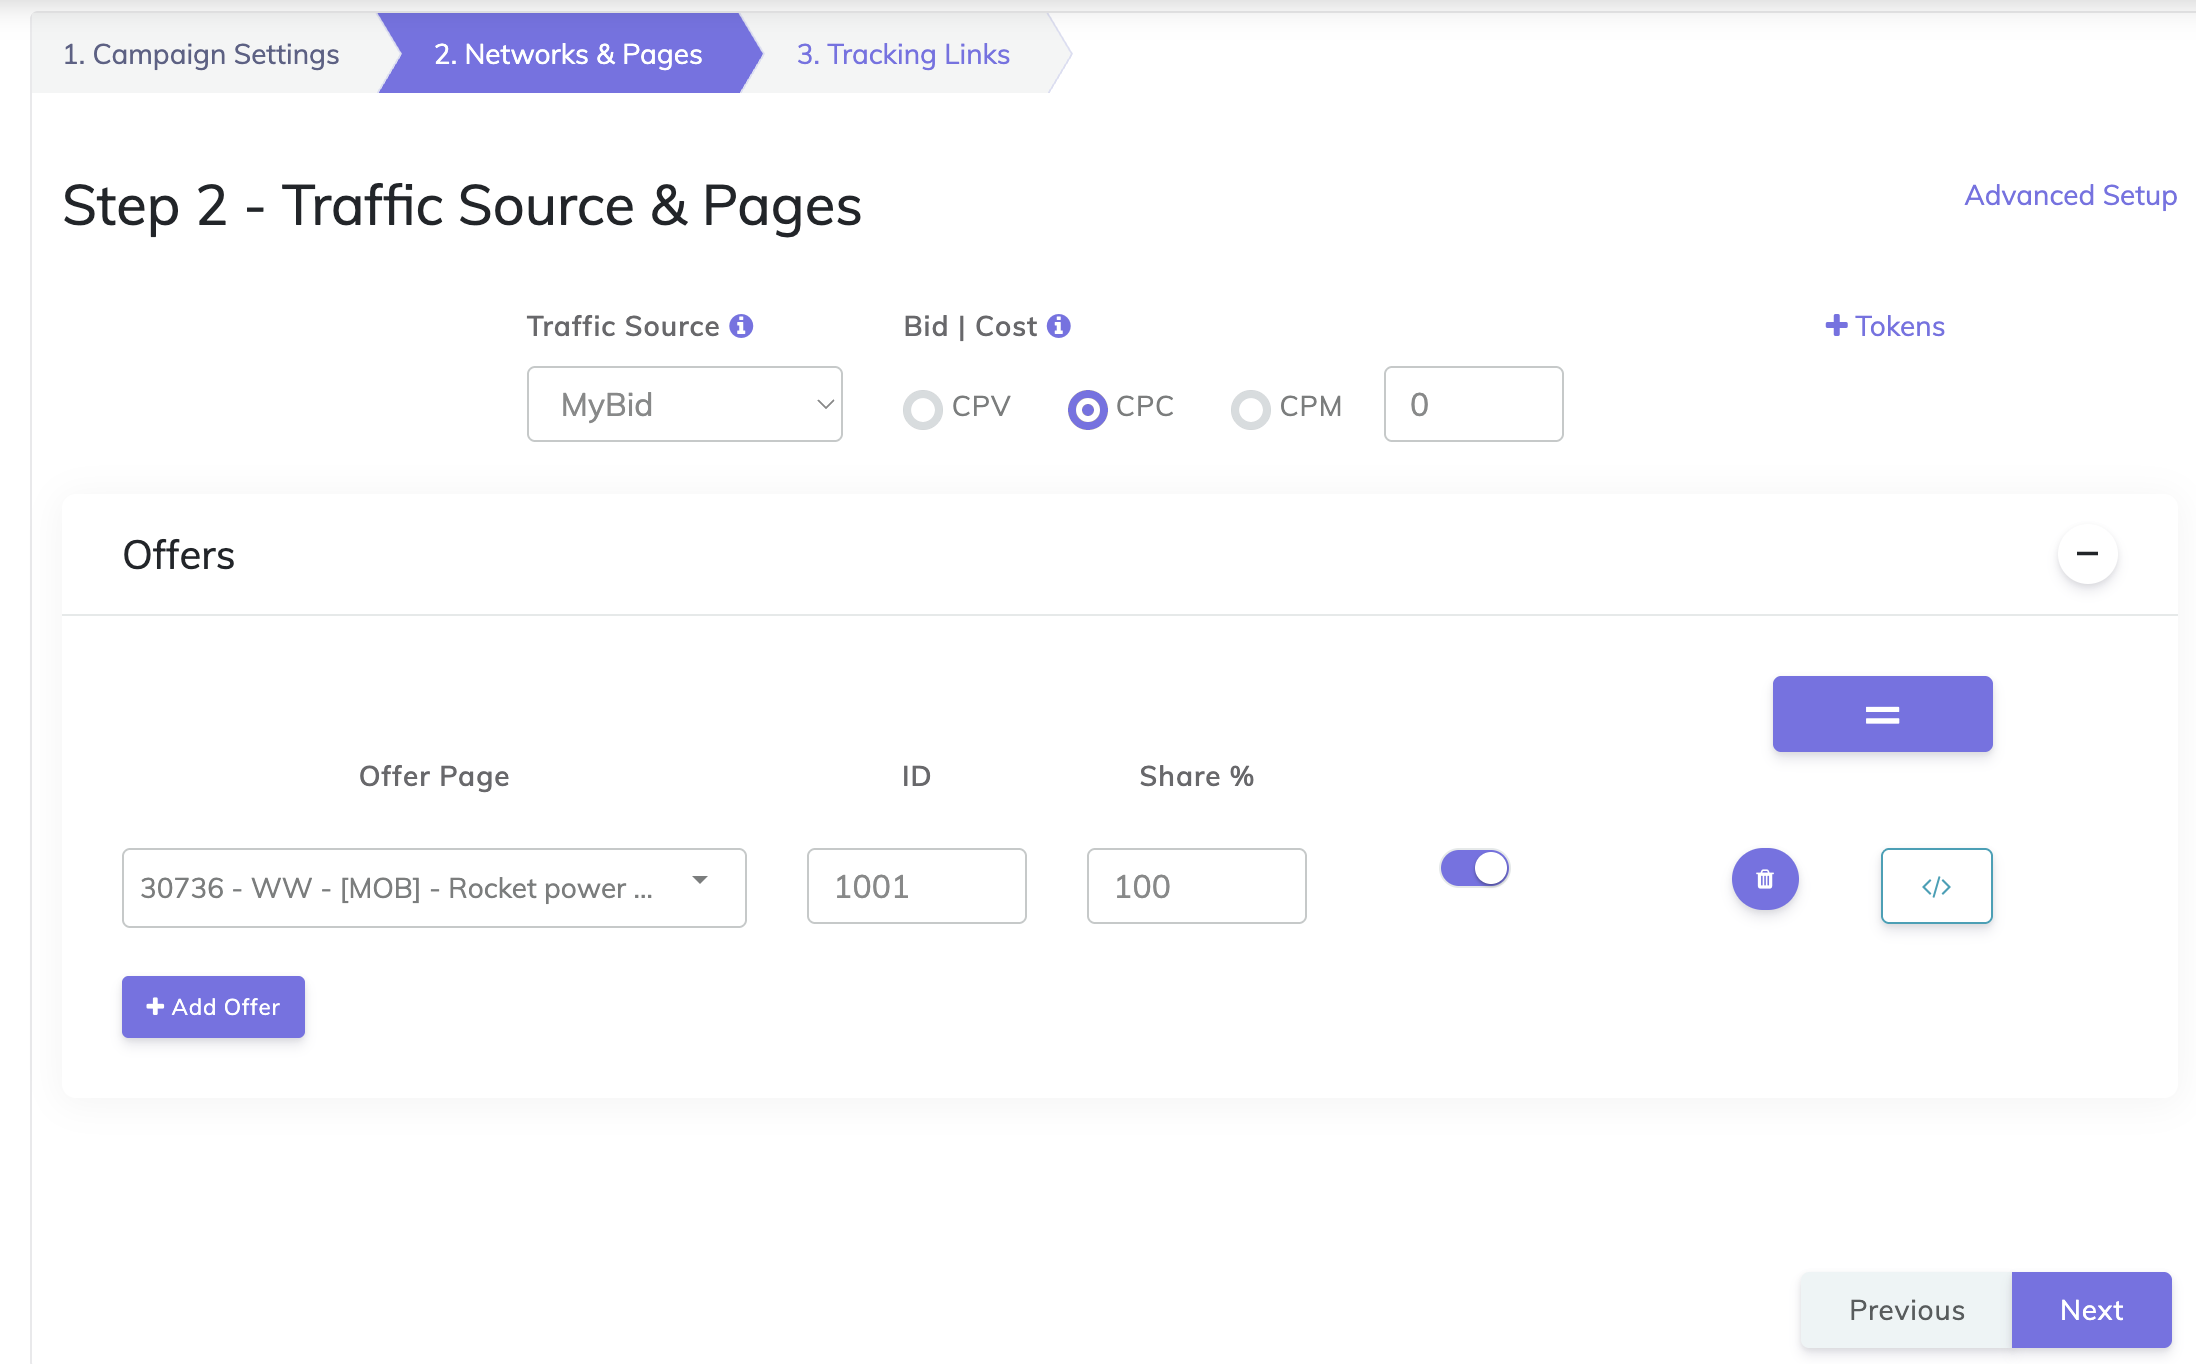Disable the offer toggle switch
This screenshot has height=1364, width=2196.
(x=1474, y=868)
